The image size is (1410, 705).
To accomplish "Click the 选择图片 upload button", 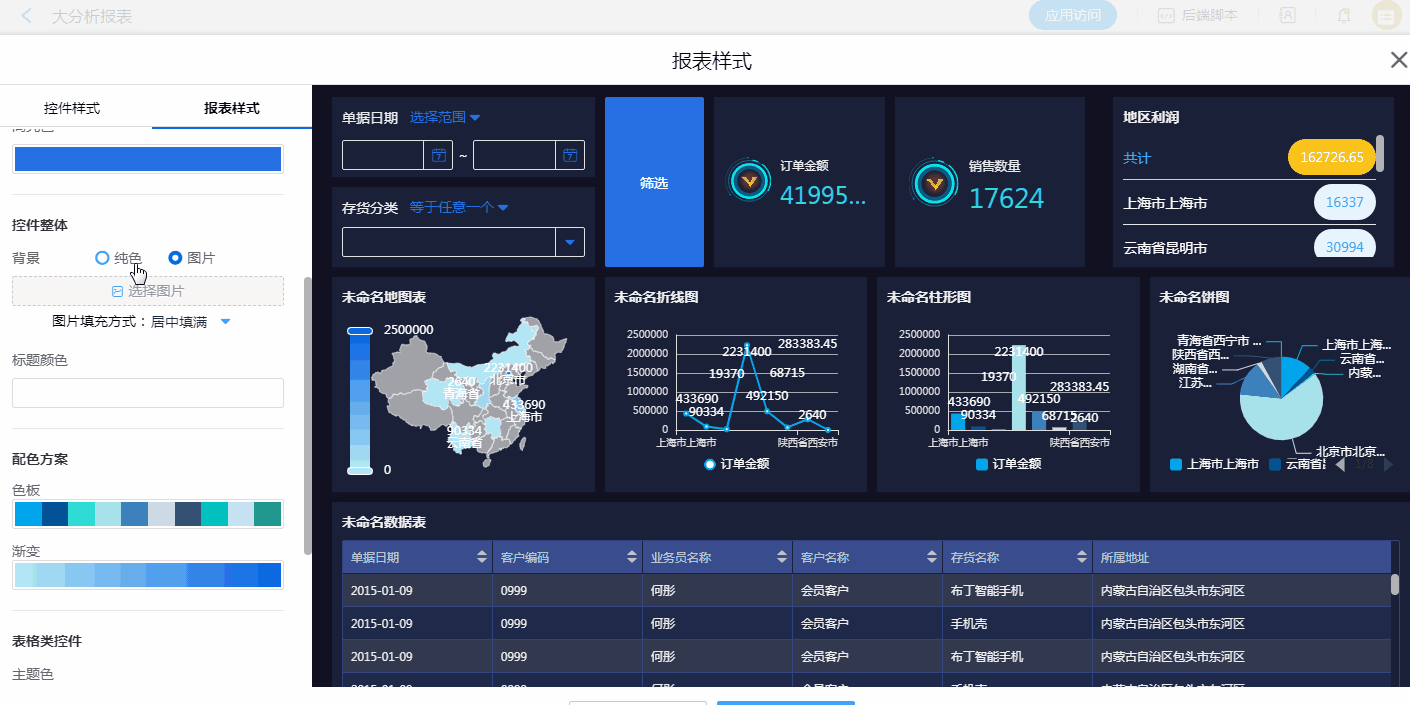I will (148, 291).
